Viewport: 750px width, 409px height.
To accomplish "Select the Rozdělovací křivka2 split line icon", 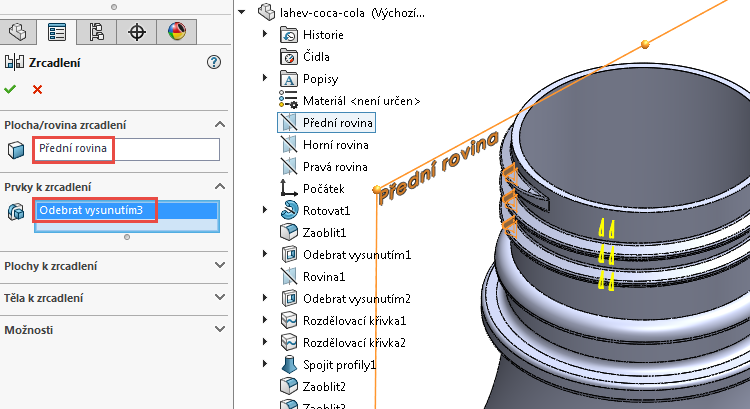I will point(289,343).
